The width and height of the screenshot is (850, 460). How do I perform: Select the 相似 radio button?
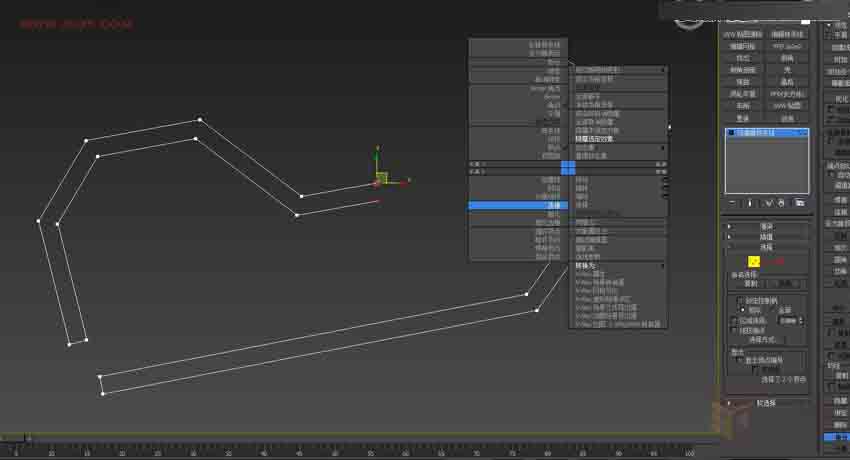click(743, 310)
